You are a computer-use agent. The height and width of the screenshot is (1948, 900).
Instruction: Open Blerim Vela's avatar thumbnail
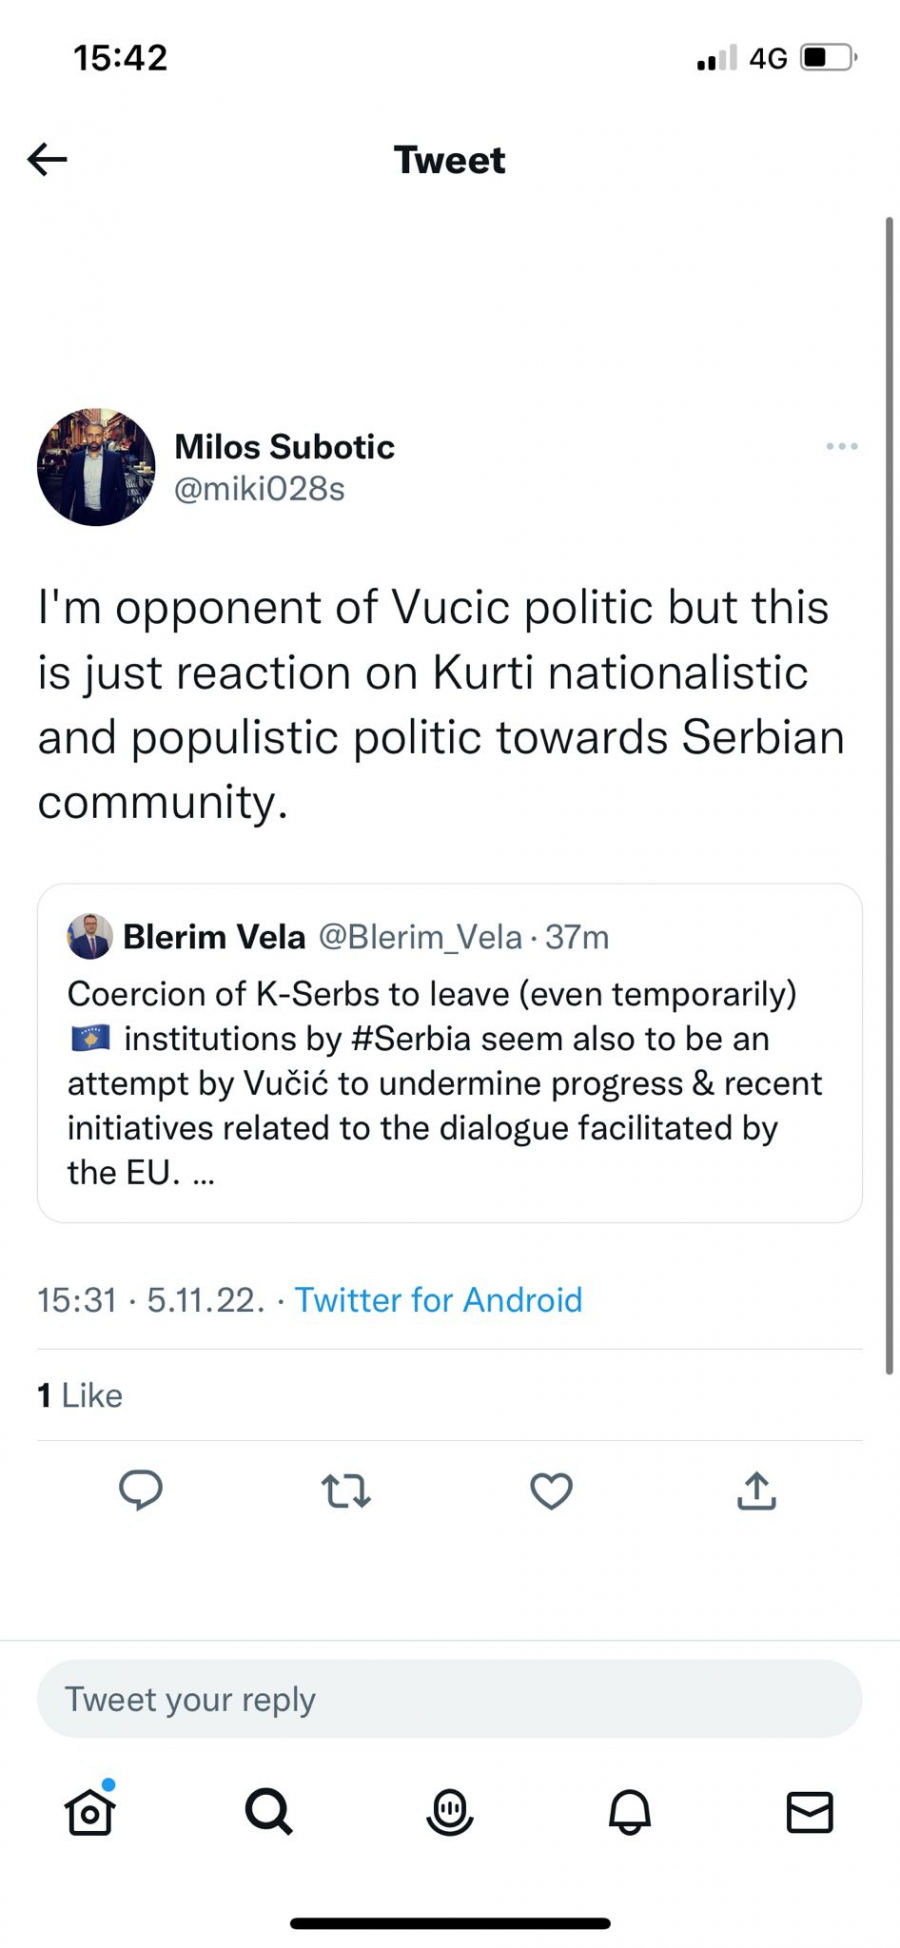tap(89, 938)
